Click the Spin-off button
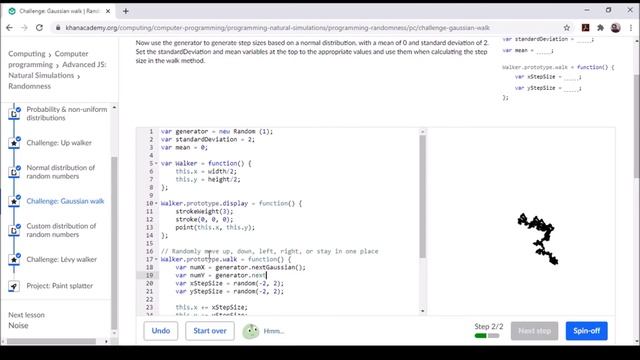The image size is (640, 360). (x=587, y=331)
